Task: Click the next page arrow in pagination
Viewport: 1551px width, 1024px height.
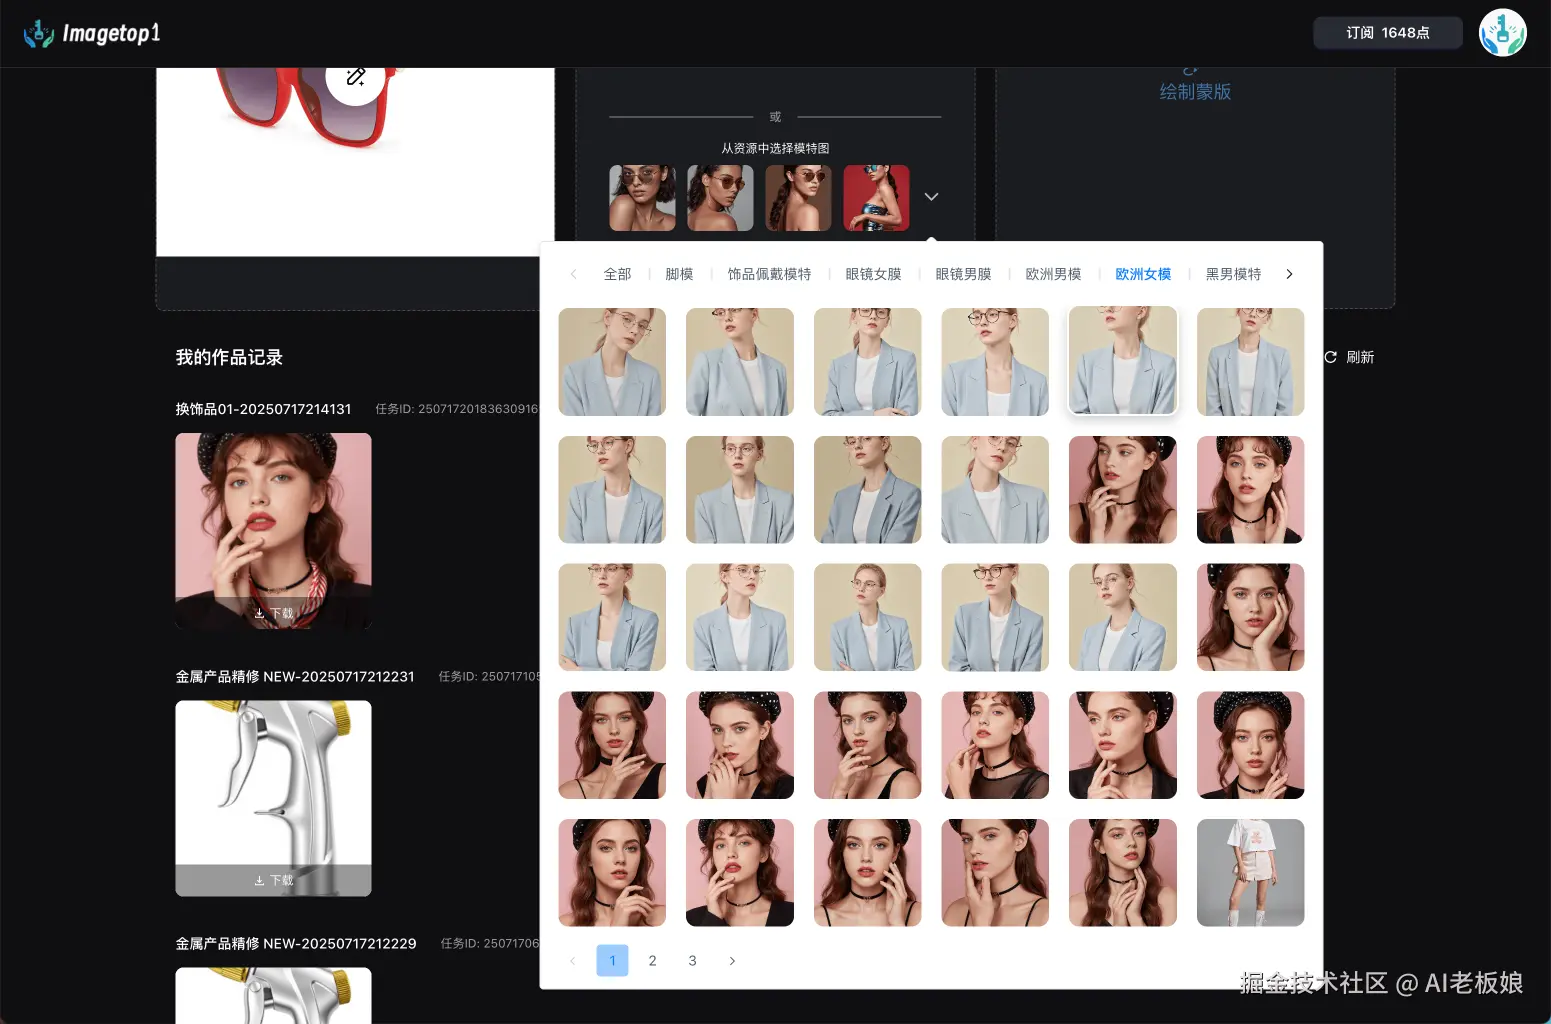Action: [x=732, y=961]
